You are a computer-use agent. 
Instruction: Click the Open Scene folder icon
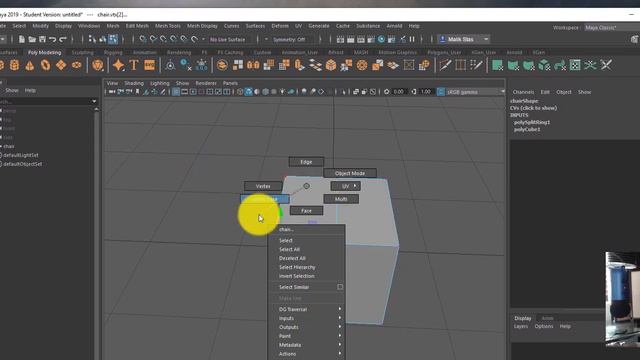pos(32,39)
